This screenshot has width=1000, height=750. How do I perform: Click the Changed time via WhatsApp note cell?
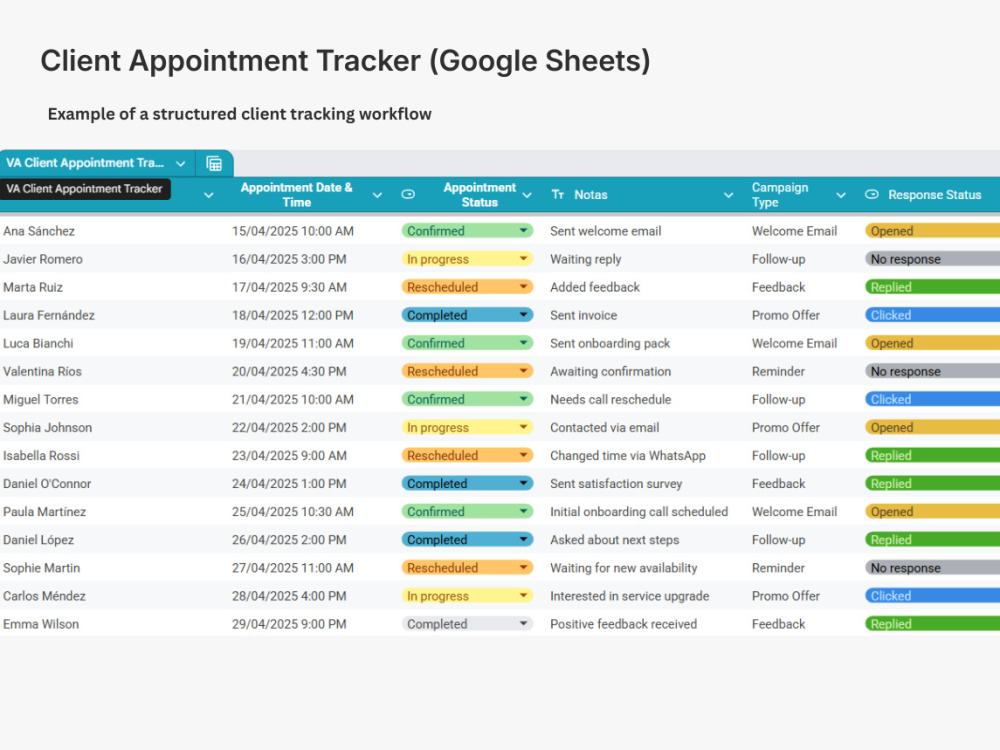tap(628, 455)
